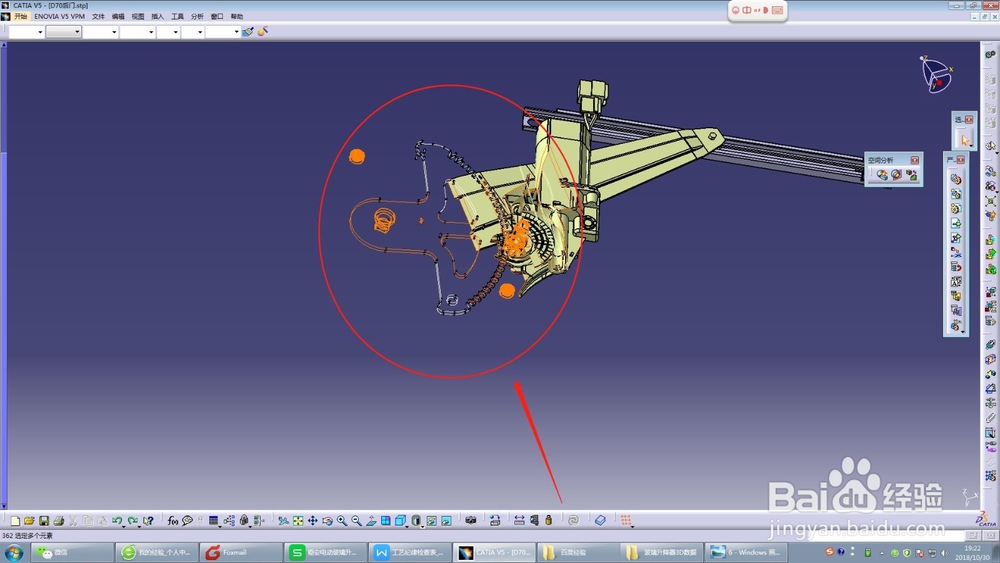The width and height of the screenshot is (1000, 563).
Task: Switch to the WPS Writer taskbar document
Action: [x=409, y=552]
